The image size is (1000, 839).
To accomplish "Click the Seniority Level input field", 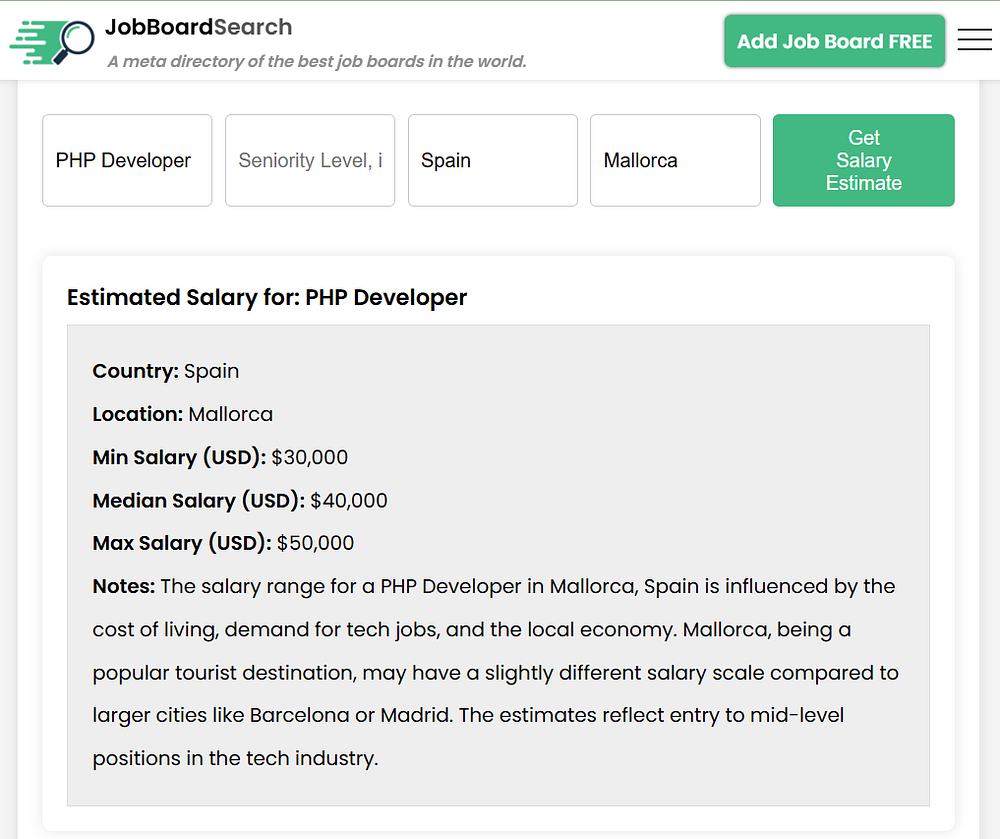I will tap(310, 160).
